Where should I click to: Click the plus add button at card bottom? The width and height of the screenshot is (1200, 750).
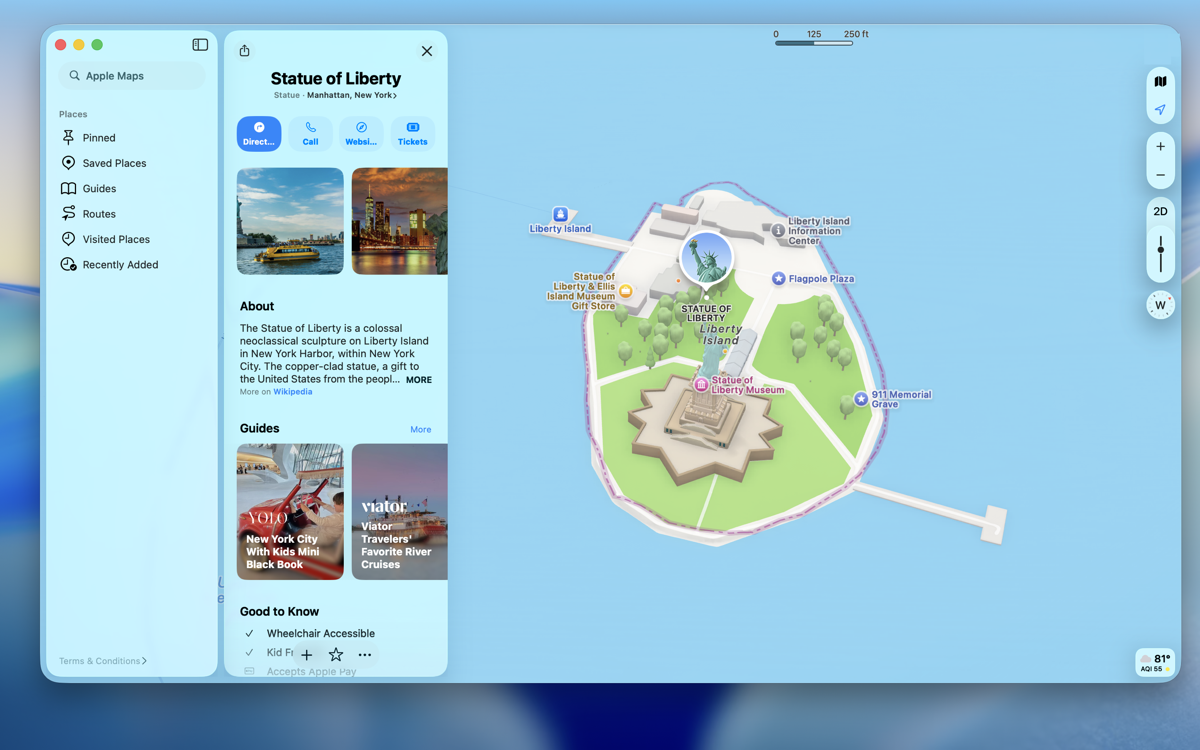[x=307, y=655]
